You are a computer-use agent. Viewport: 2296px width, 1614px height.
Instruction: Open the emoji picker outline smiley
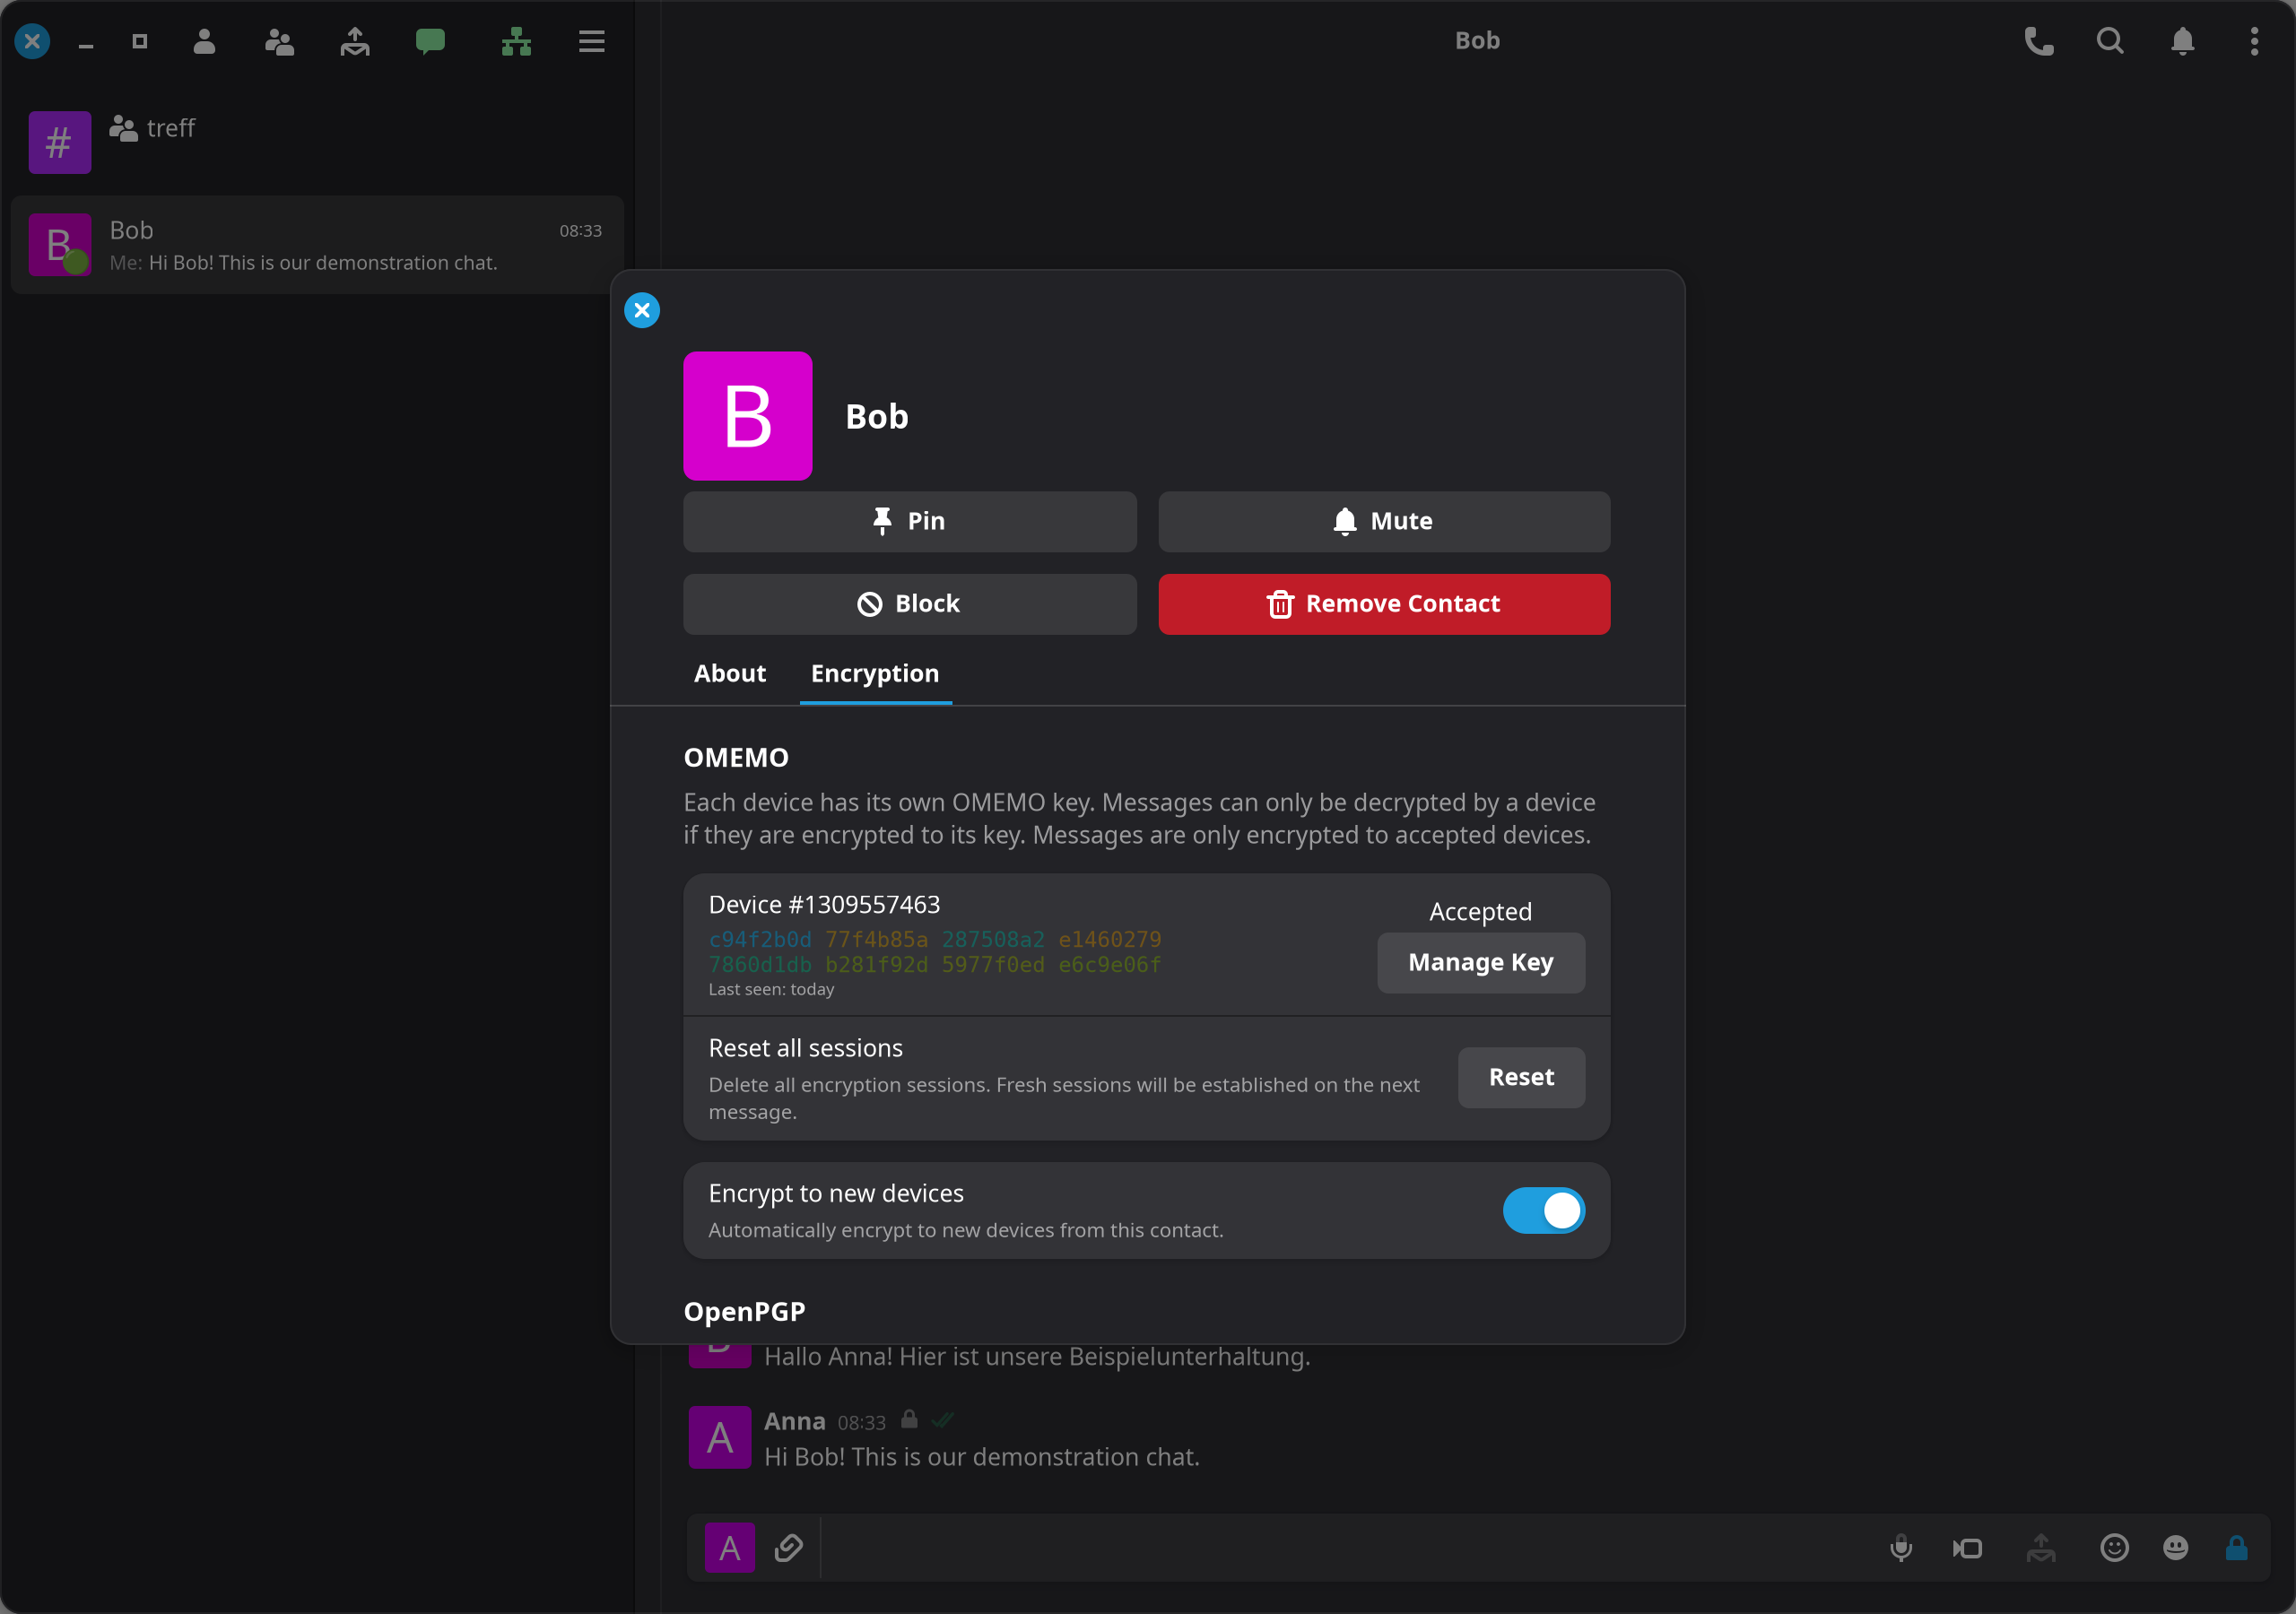[2114, 1548]
